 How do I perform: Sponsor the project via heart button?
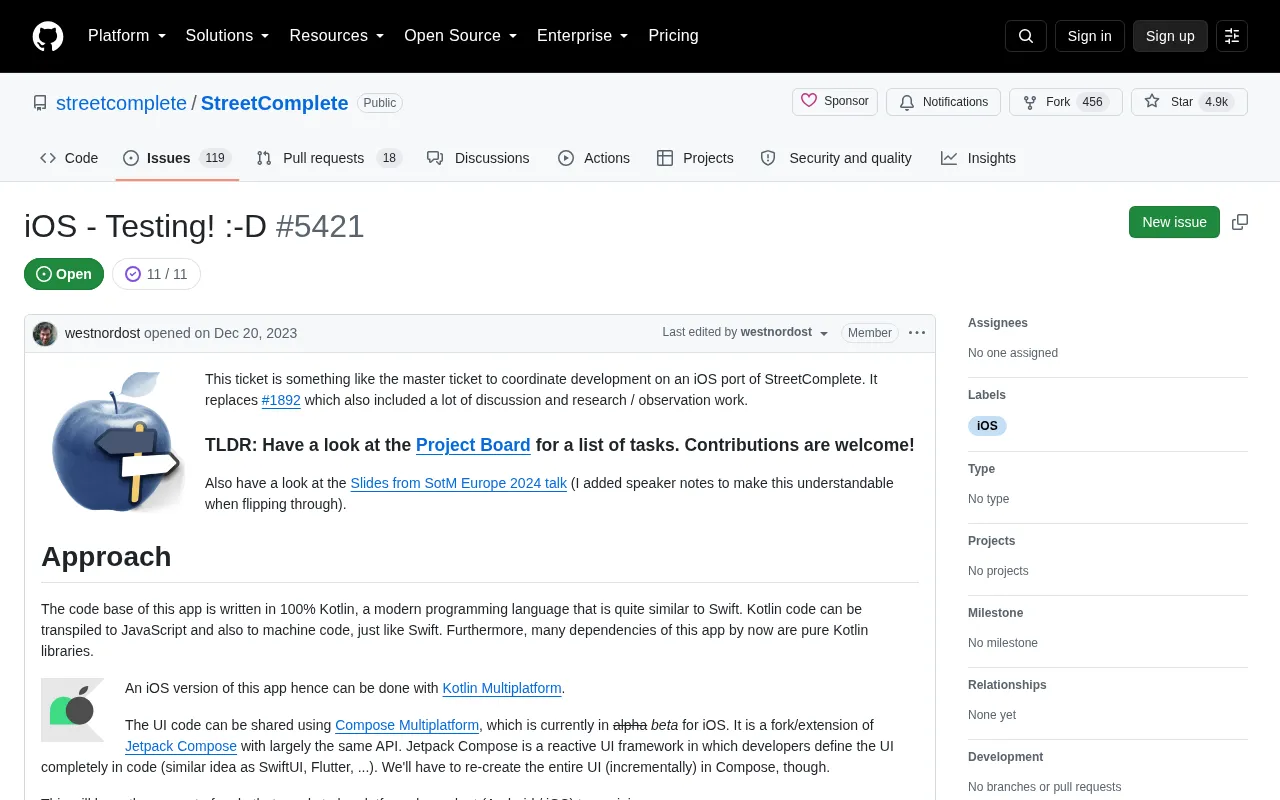pos(835,102)
